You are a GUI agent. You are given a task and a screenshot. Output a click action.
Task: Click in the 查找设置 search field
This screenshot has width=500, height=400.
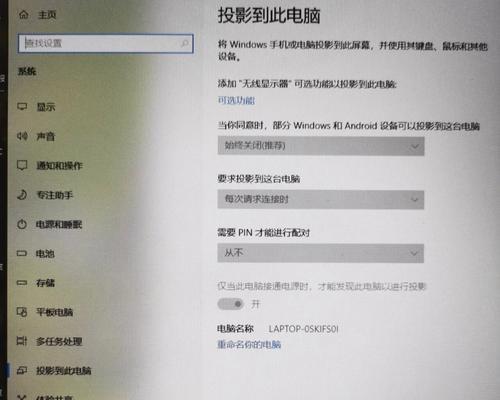[x=106, y=43]
